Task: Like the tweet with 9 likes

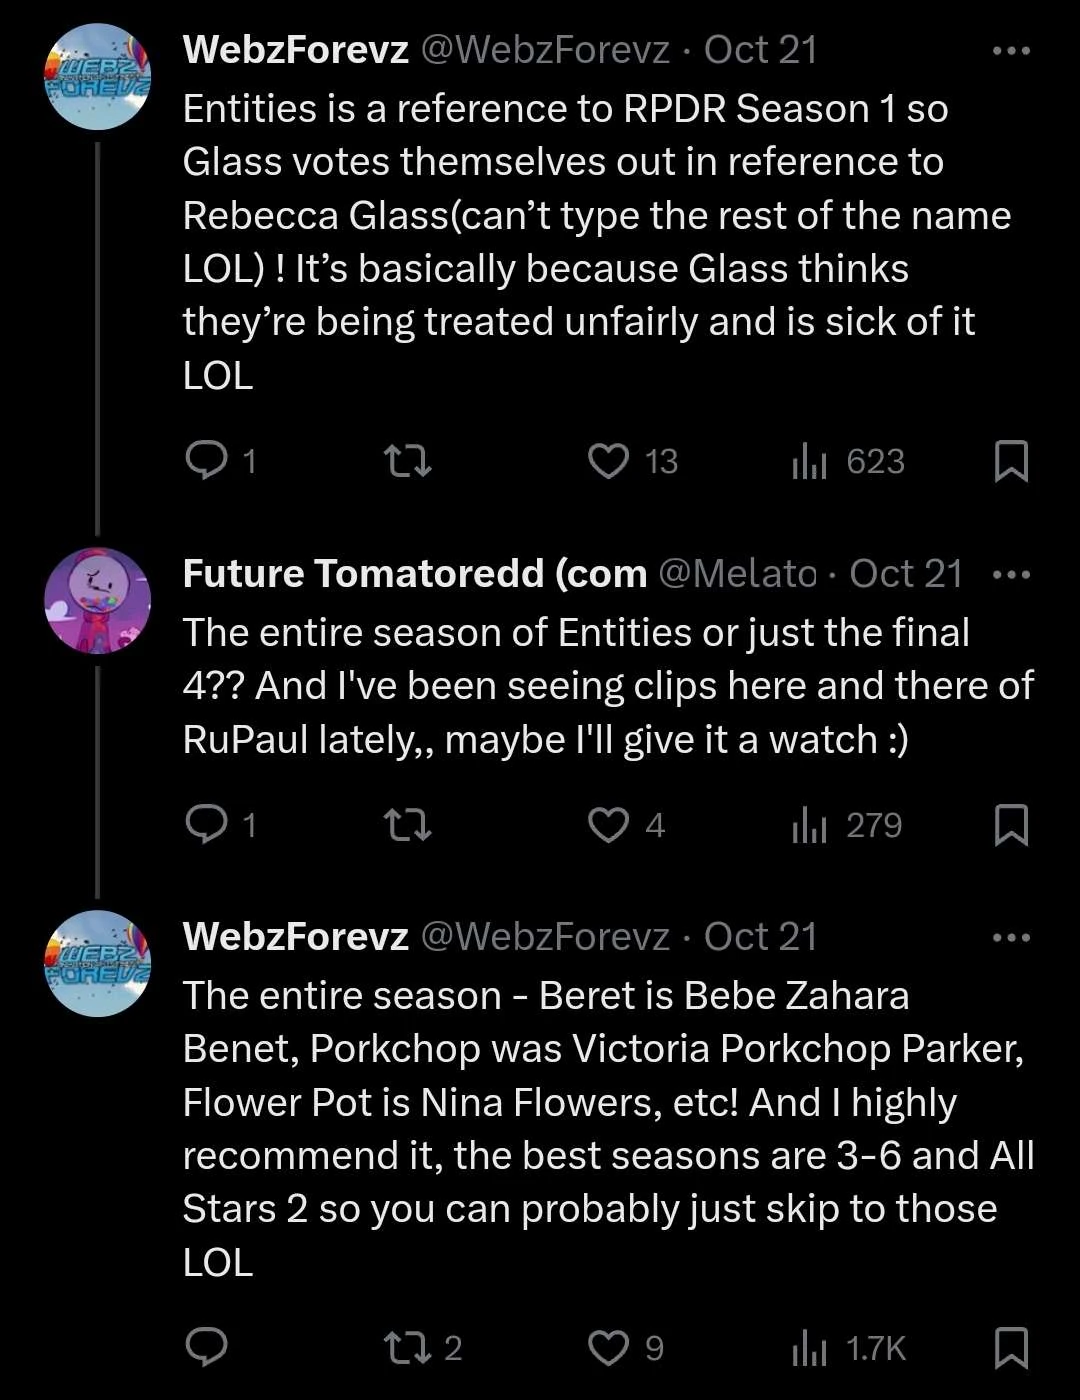Action: coord(608,1348)
